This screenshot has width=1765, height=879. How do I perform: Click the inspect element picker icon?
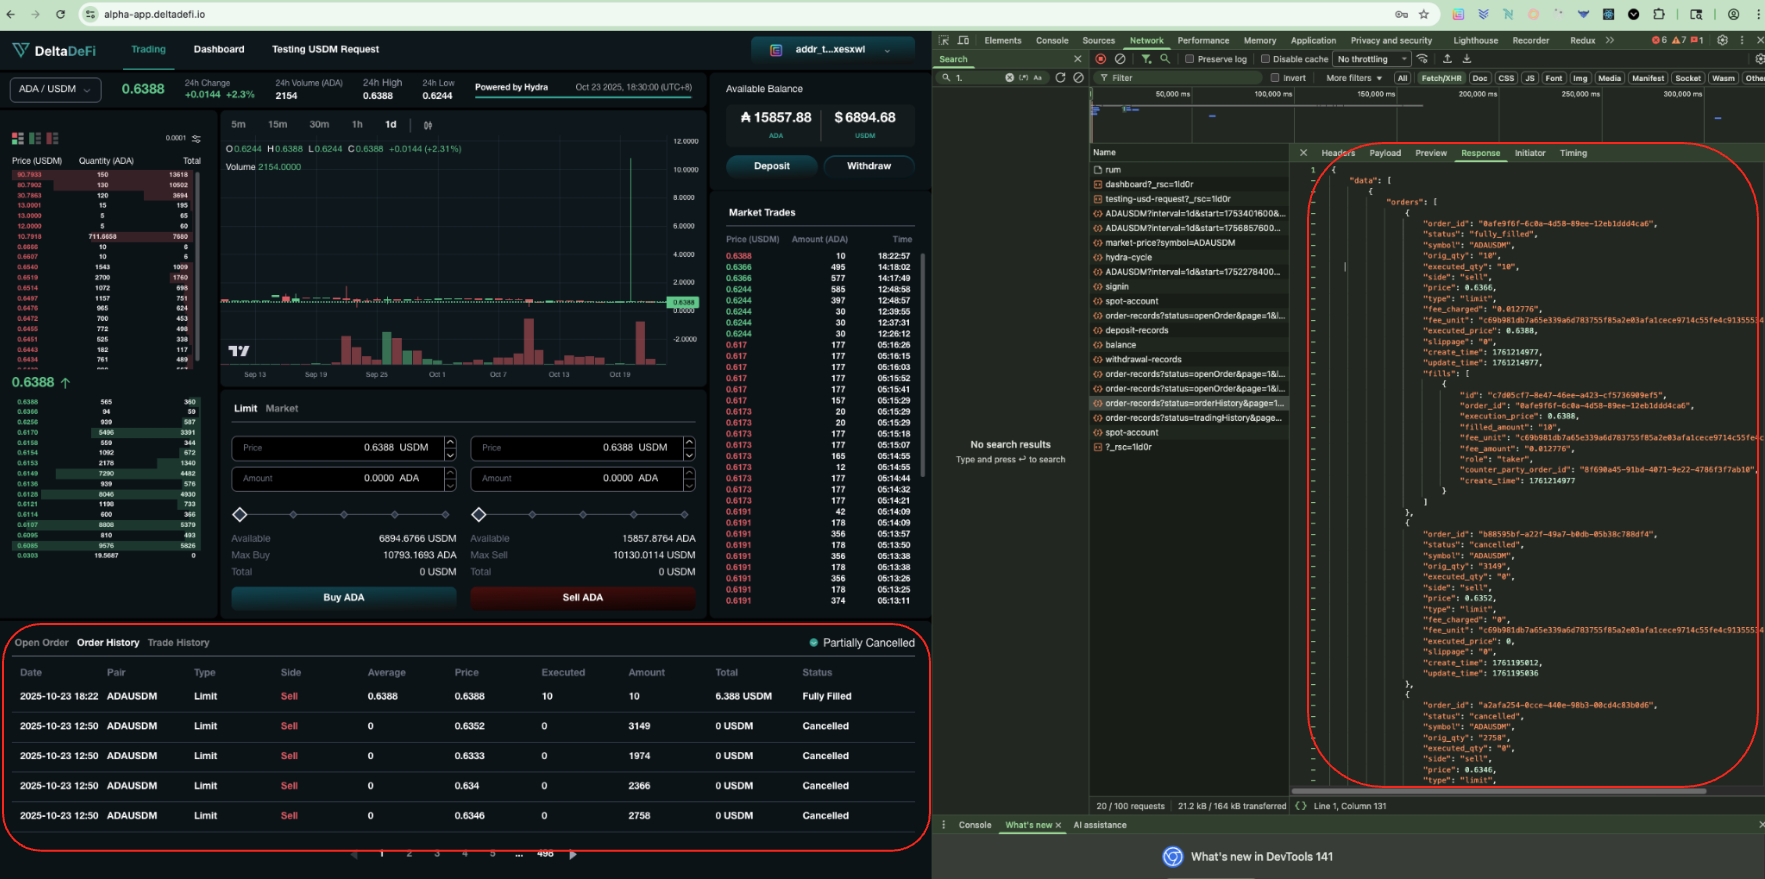(943, 40)
